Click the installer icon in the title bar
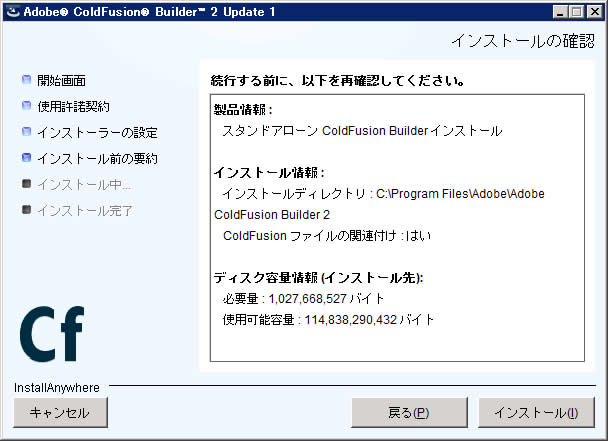The height and width of the screenshot is (441, 608). (x=13, y=12)
